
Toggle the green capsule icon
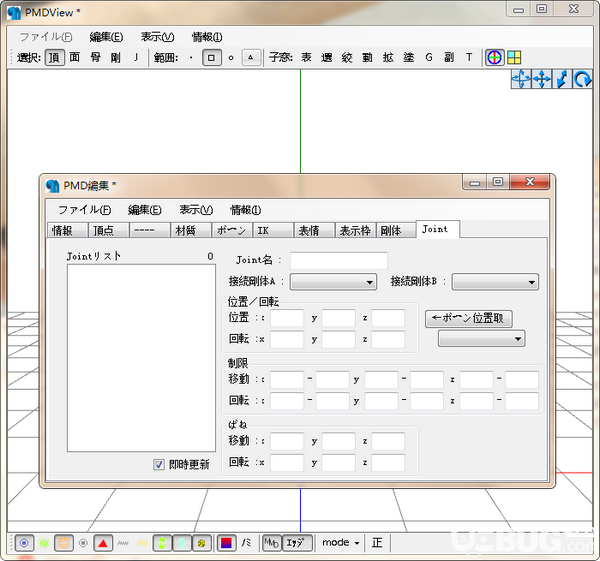coord(162,543)
